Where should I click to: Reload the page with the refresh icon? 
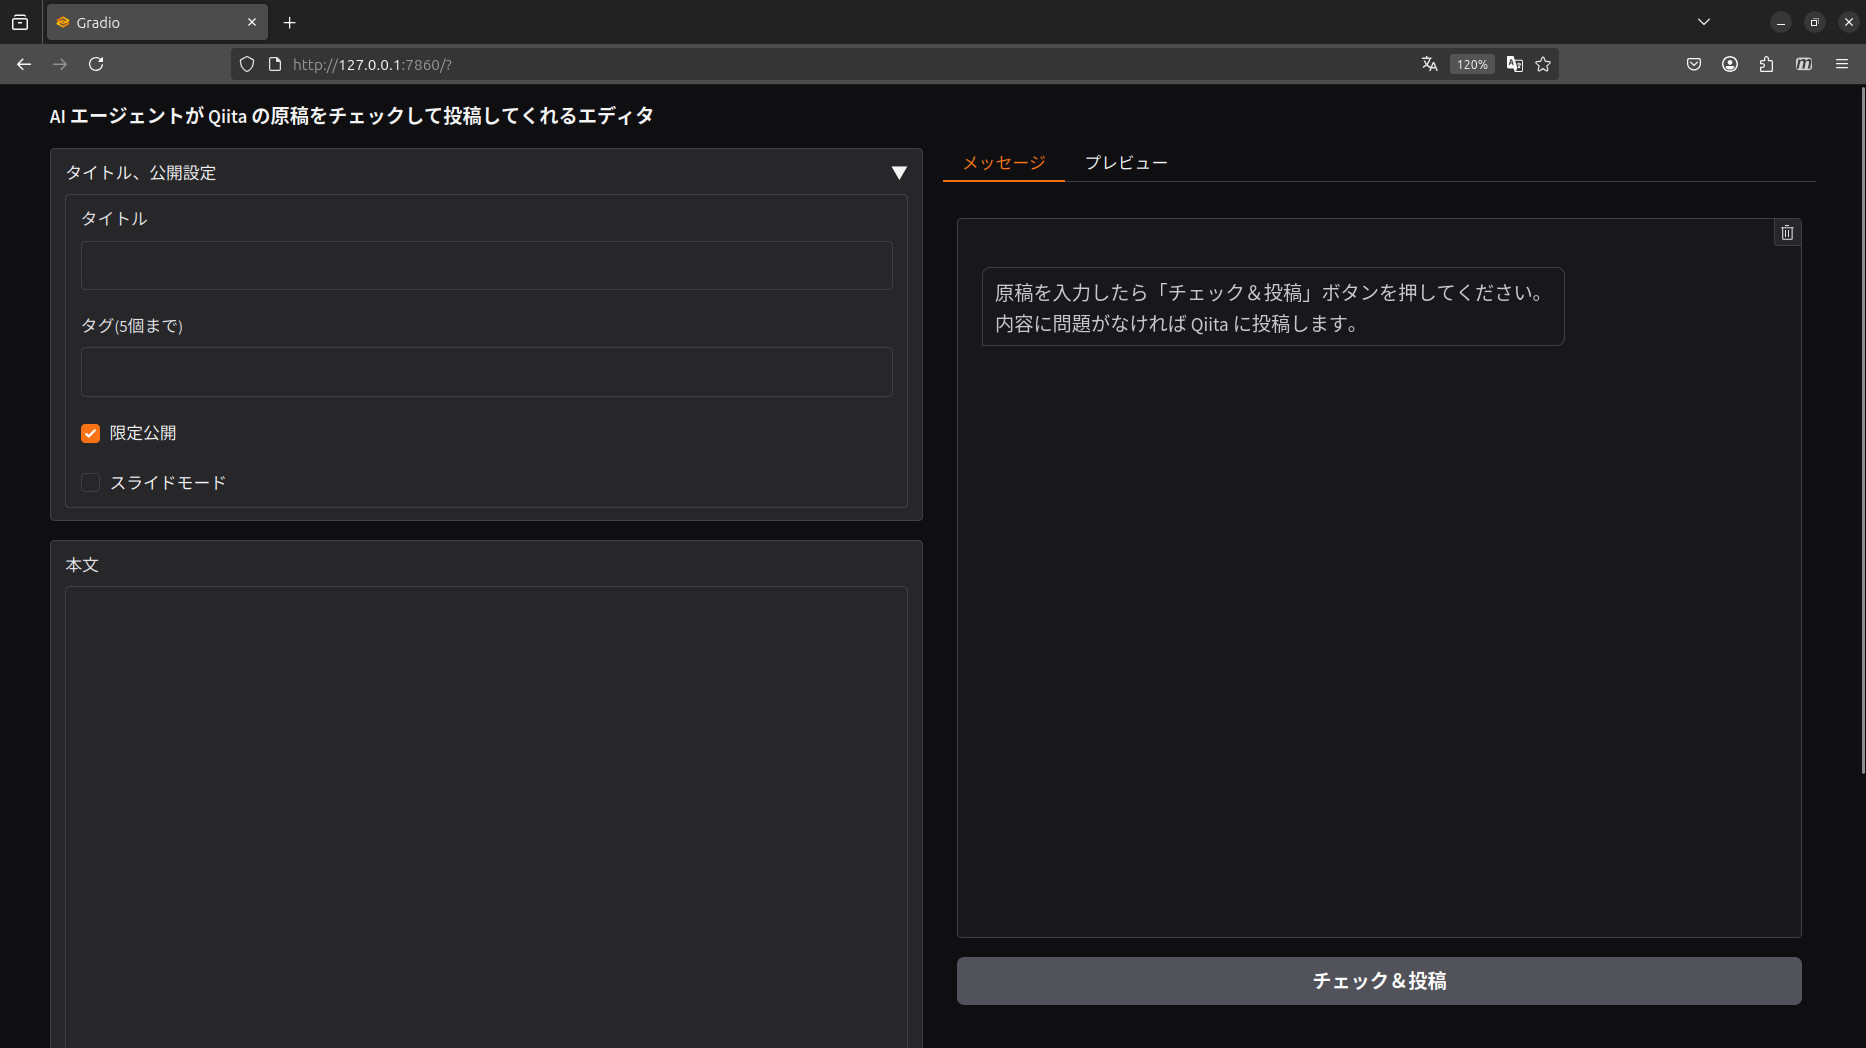click(x=96, y=64)
